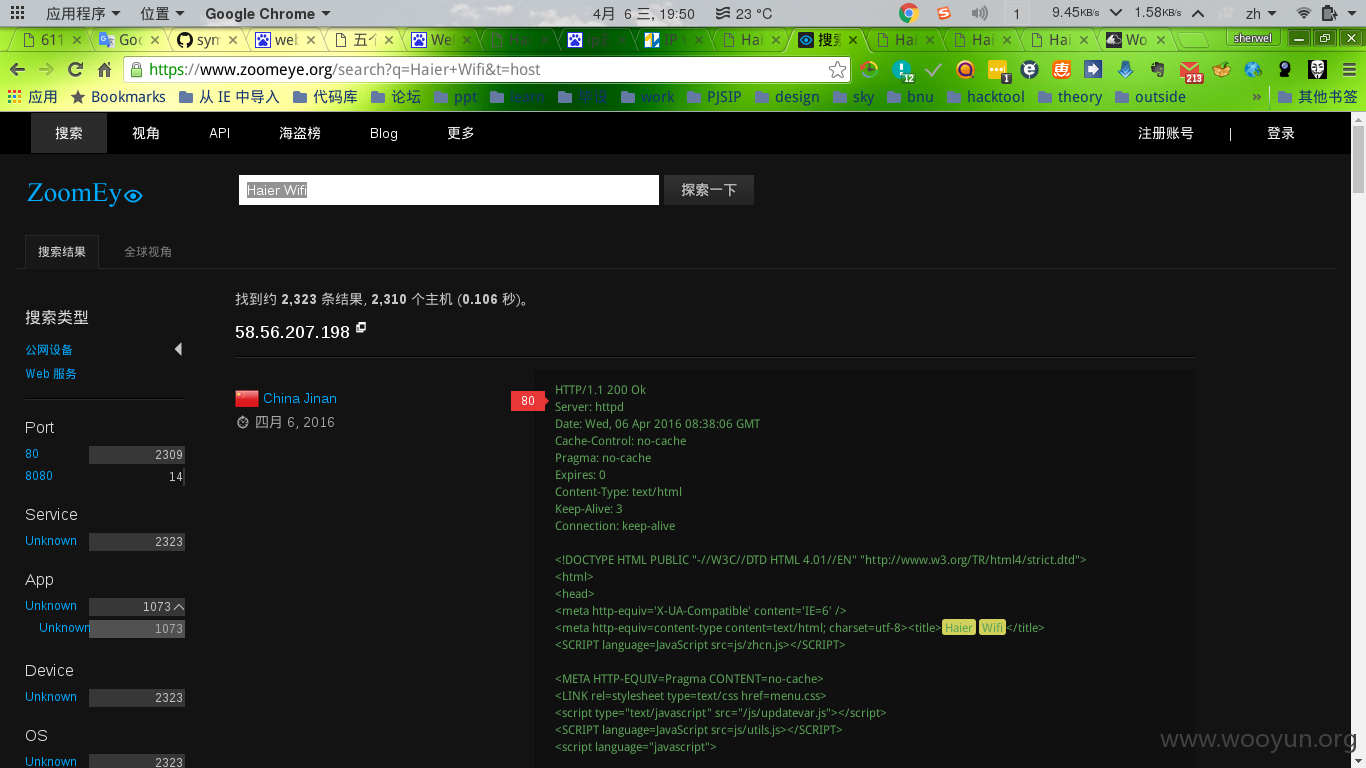Open the round IE-tab extension icon
This screenshot has width=1366, height=768.
pos(1029,70)
